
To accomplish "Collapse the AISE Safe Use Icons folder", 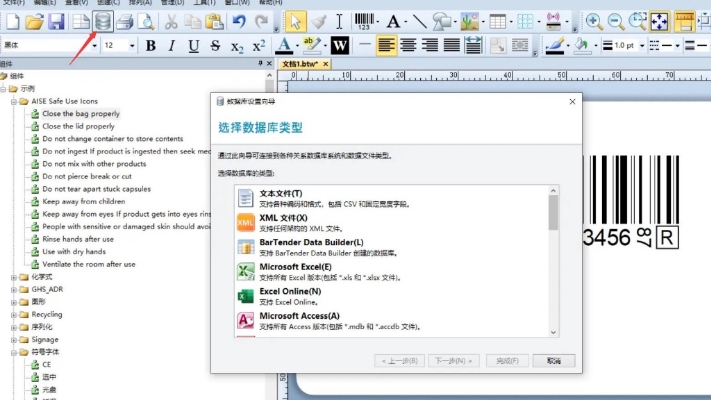I will 14,102.
